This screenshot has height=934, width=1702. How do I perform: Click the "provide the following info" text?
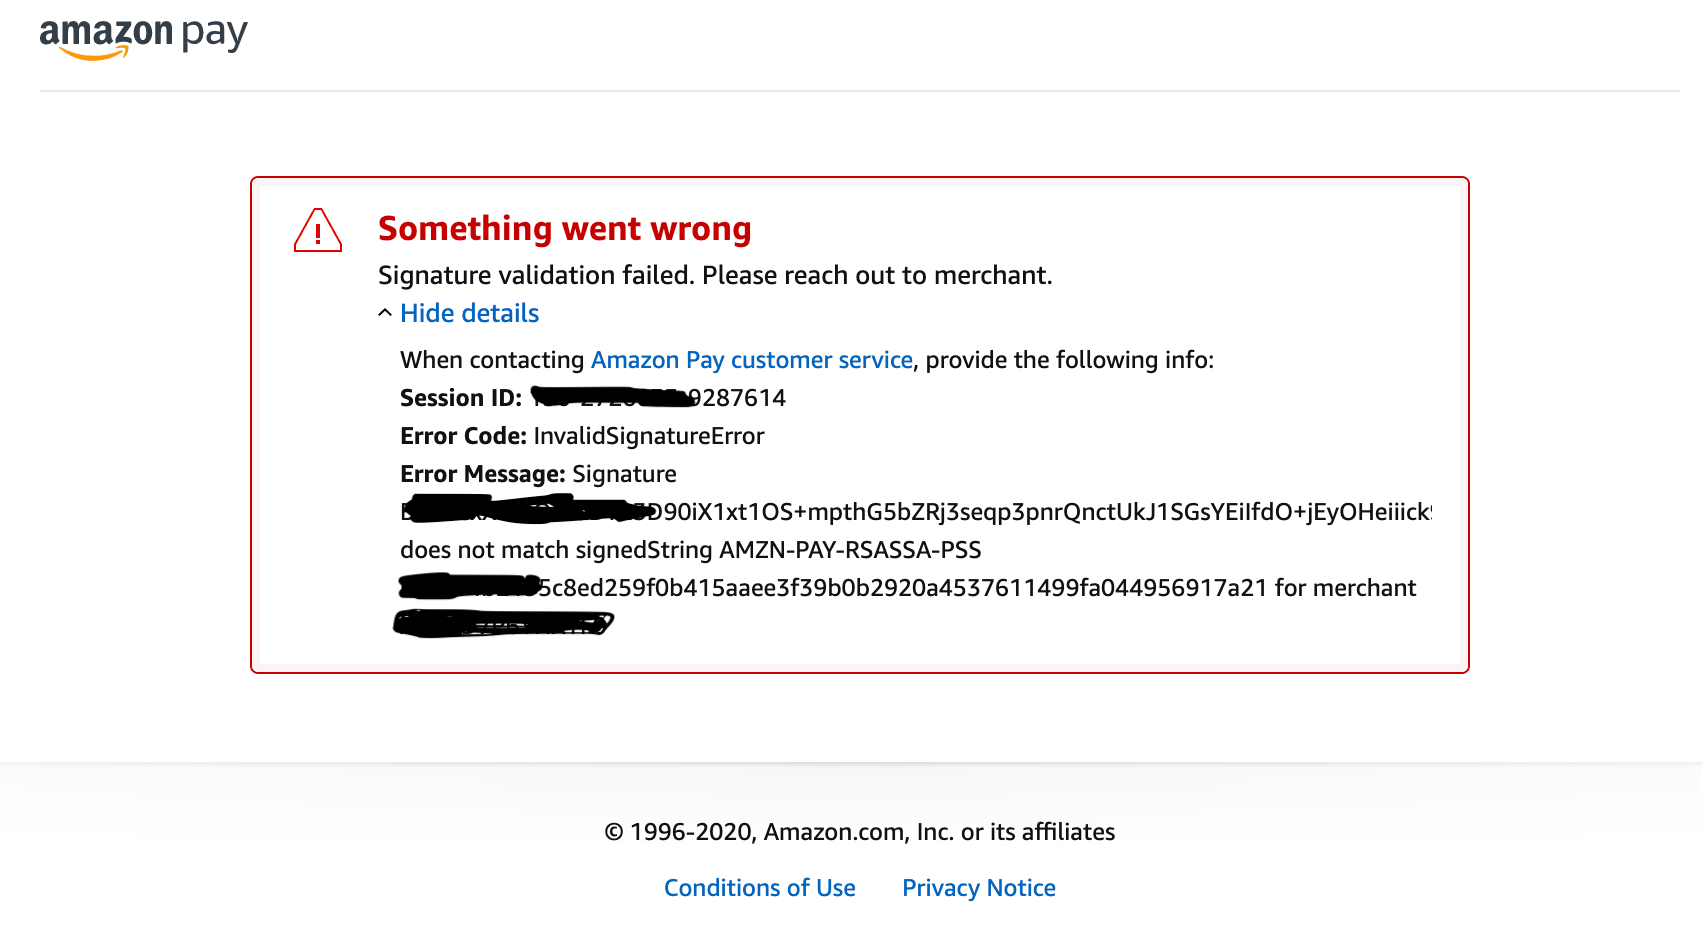[x=1069, y=360]
